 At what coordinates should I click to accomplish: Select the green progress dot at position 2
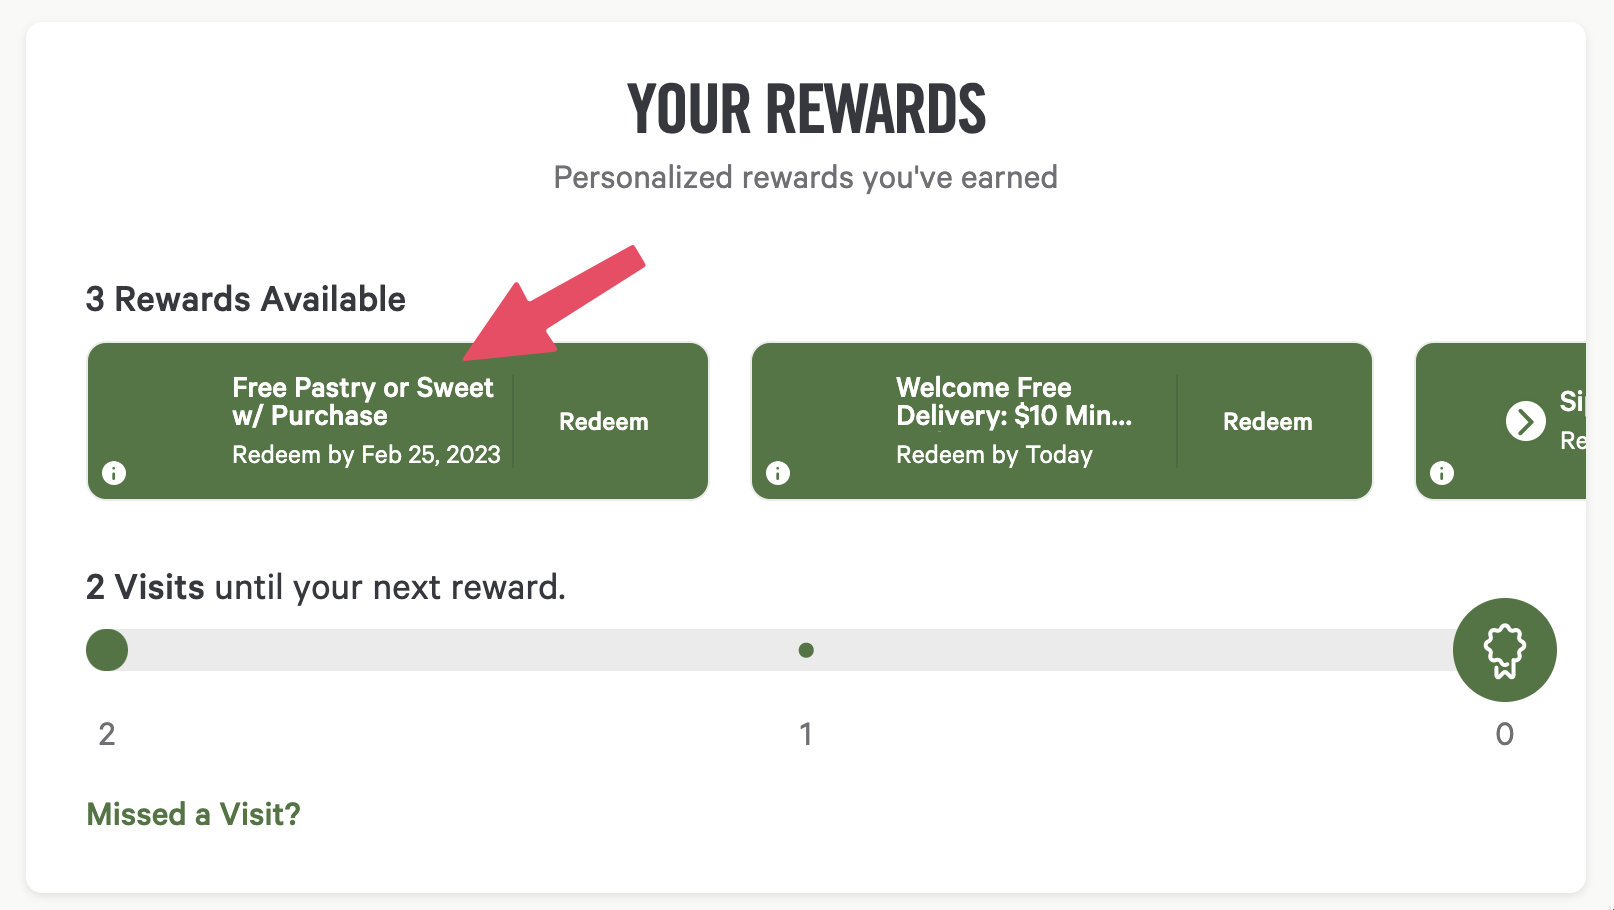click(x=106, y=649)
